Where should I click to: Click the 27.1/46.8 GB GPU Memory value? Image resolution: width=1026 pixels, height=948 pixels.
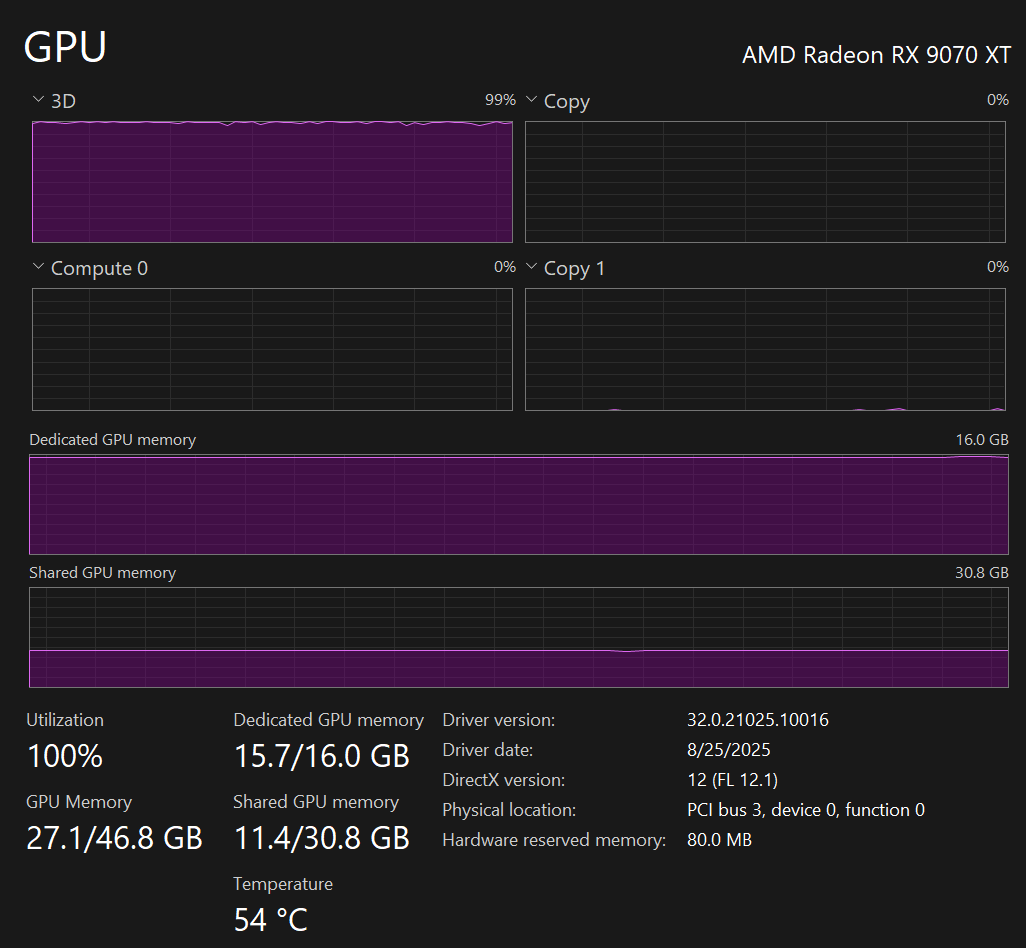pyautogui.click(x=114, y=838)
